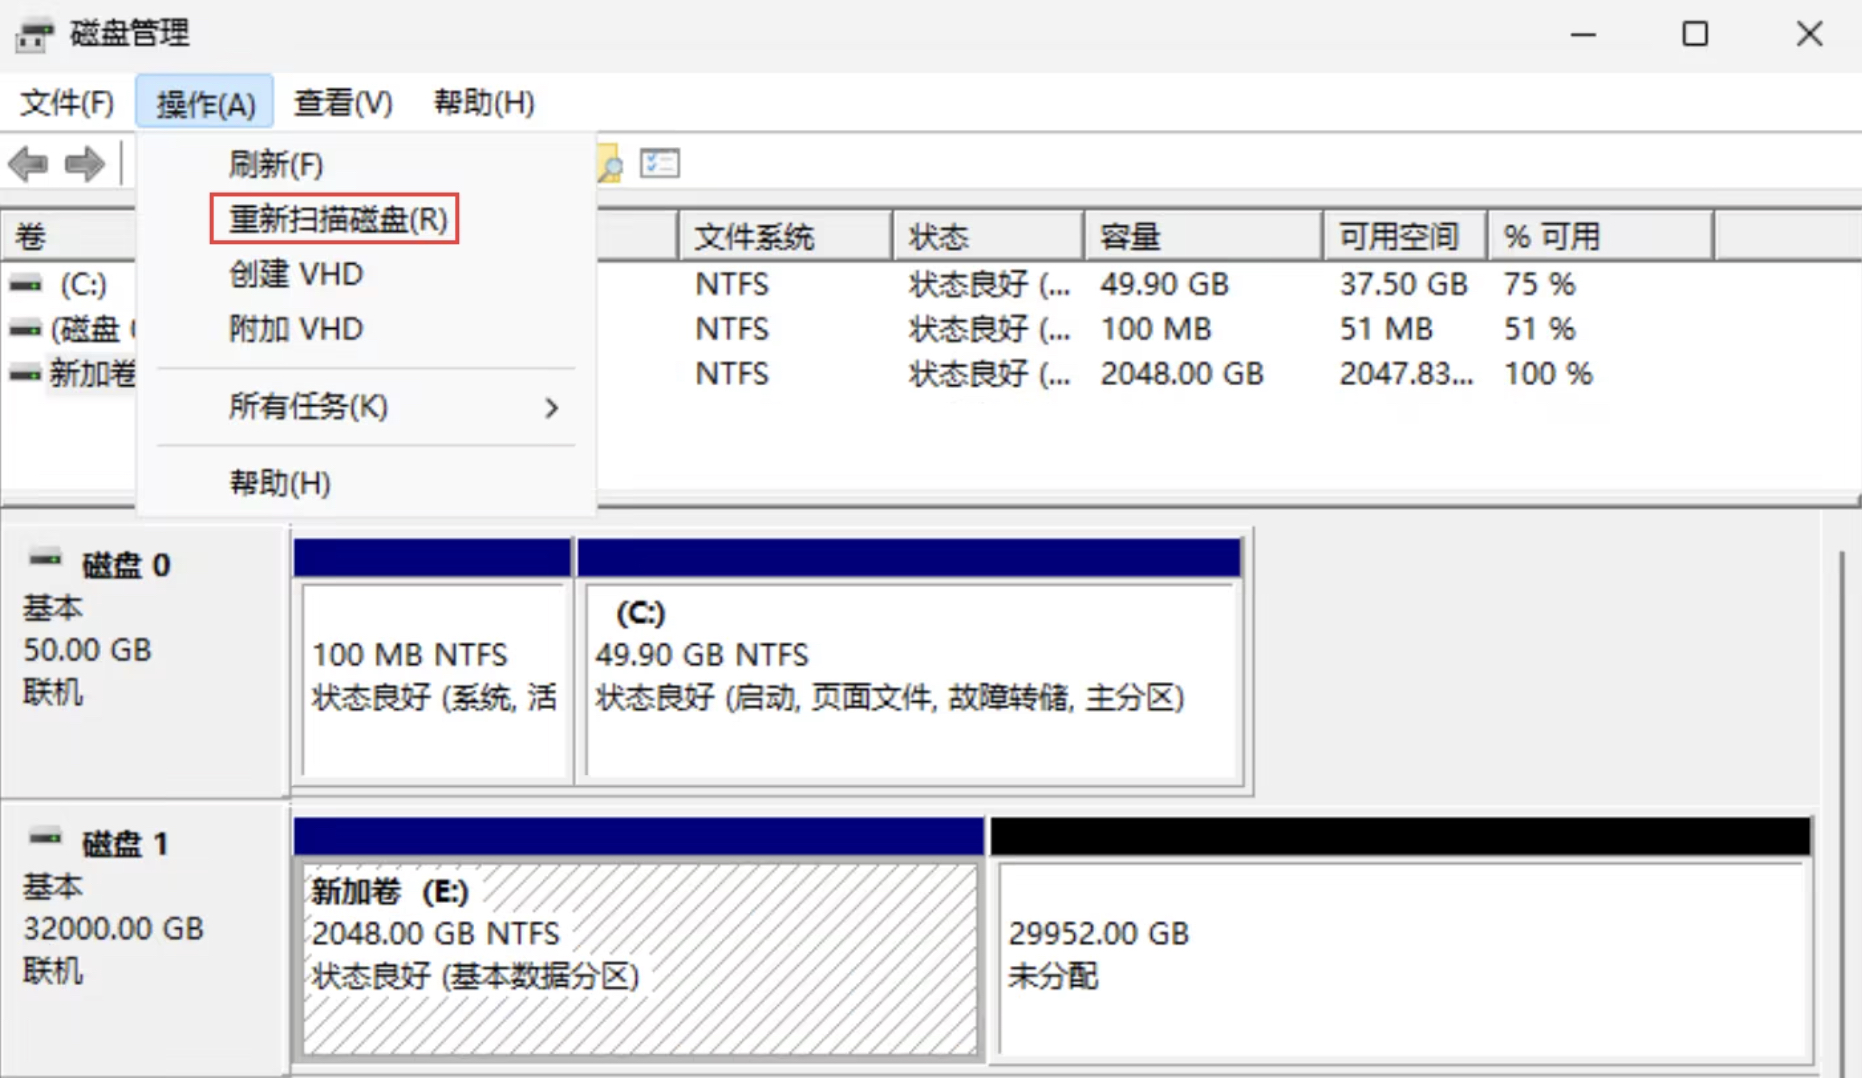
Task: Select the (磁盘 volume name in the list
Action: coord(93,329)
